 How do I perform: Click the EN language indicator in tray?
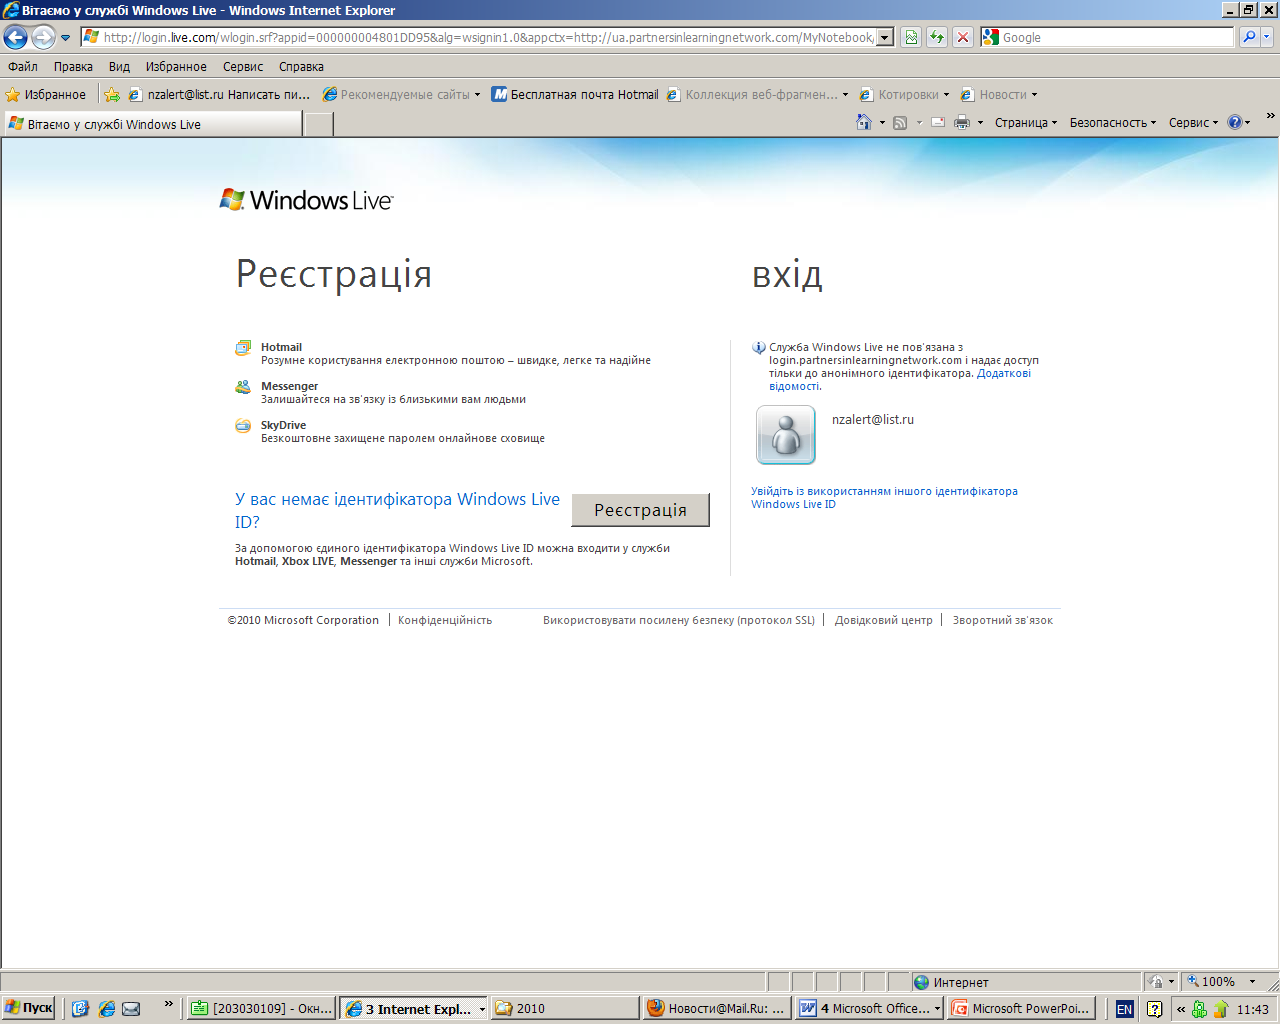pyautogui.click(x=1124, y=1009)
